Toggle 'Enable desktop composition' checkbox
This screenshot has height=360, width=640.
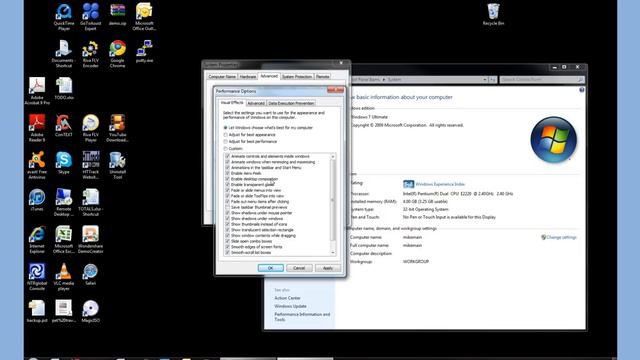click(x=227, y=179)
